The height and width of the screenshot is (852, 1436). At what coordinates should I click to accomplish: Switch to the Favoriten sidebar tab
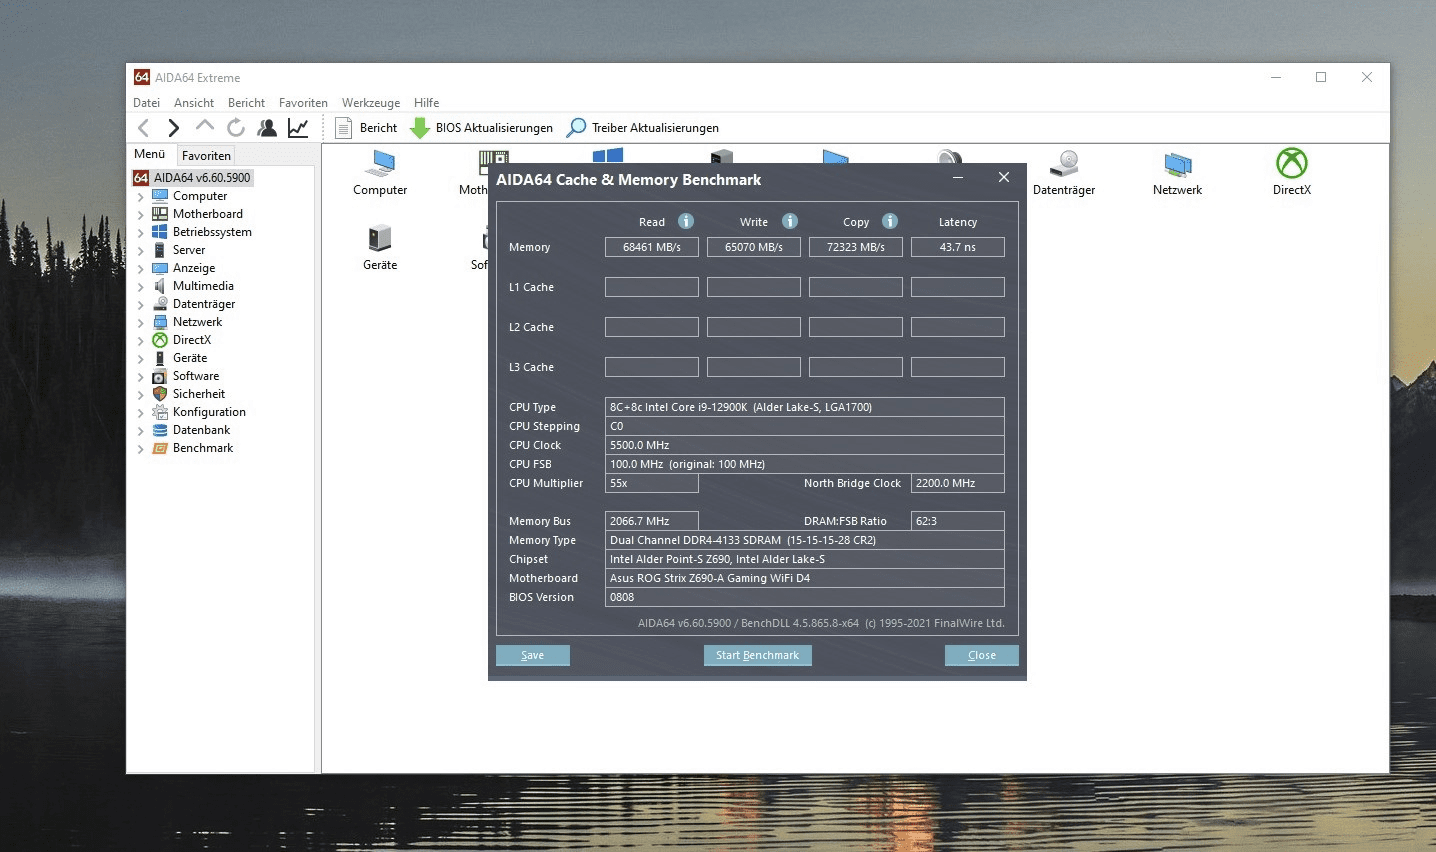(206, 155)
